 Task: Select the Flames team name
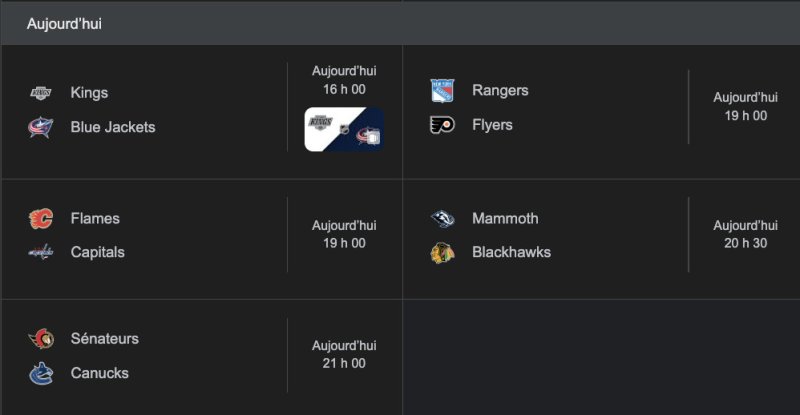click(x=95, y=219)
